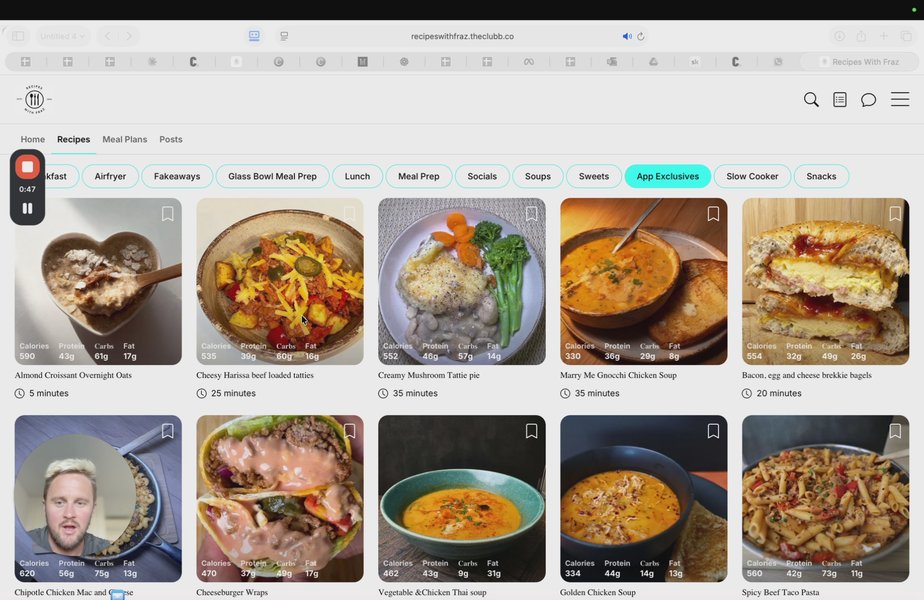Image resolution: width=924 pixels, height=600 pixels.
Task: Open the search magnifier icon
Action: 811,100
